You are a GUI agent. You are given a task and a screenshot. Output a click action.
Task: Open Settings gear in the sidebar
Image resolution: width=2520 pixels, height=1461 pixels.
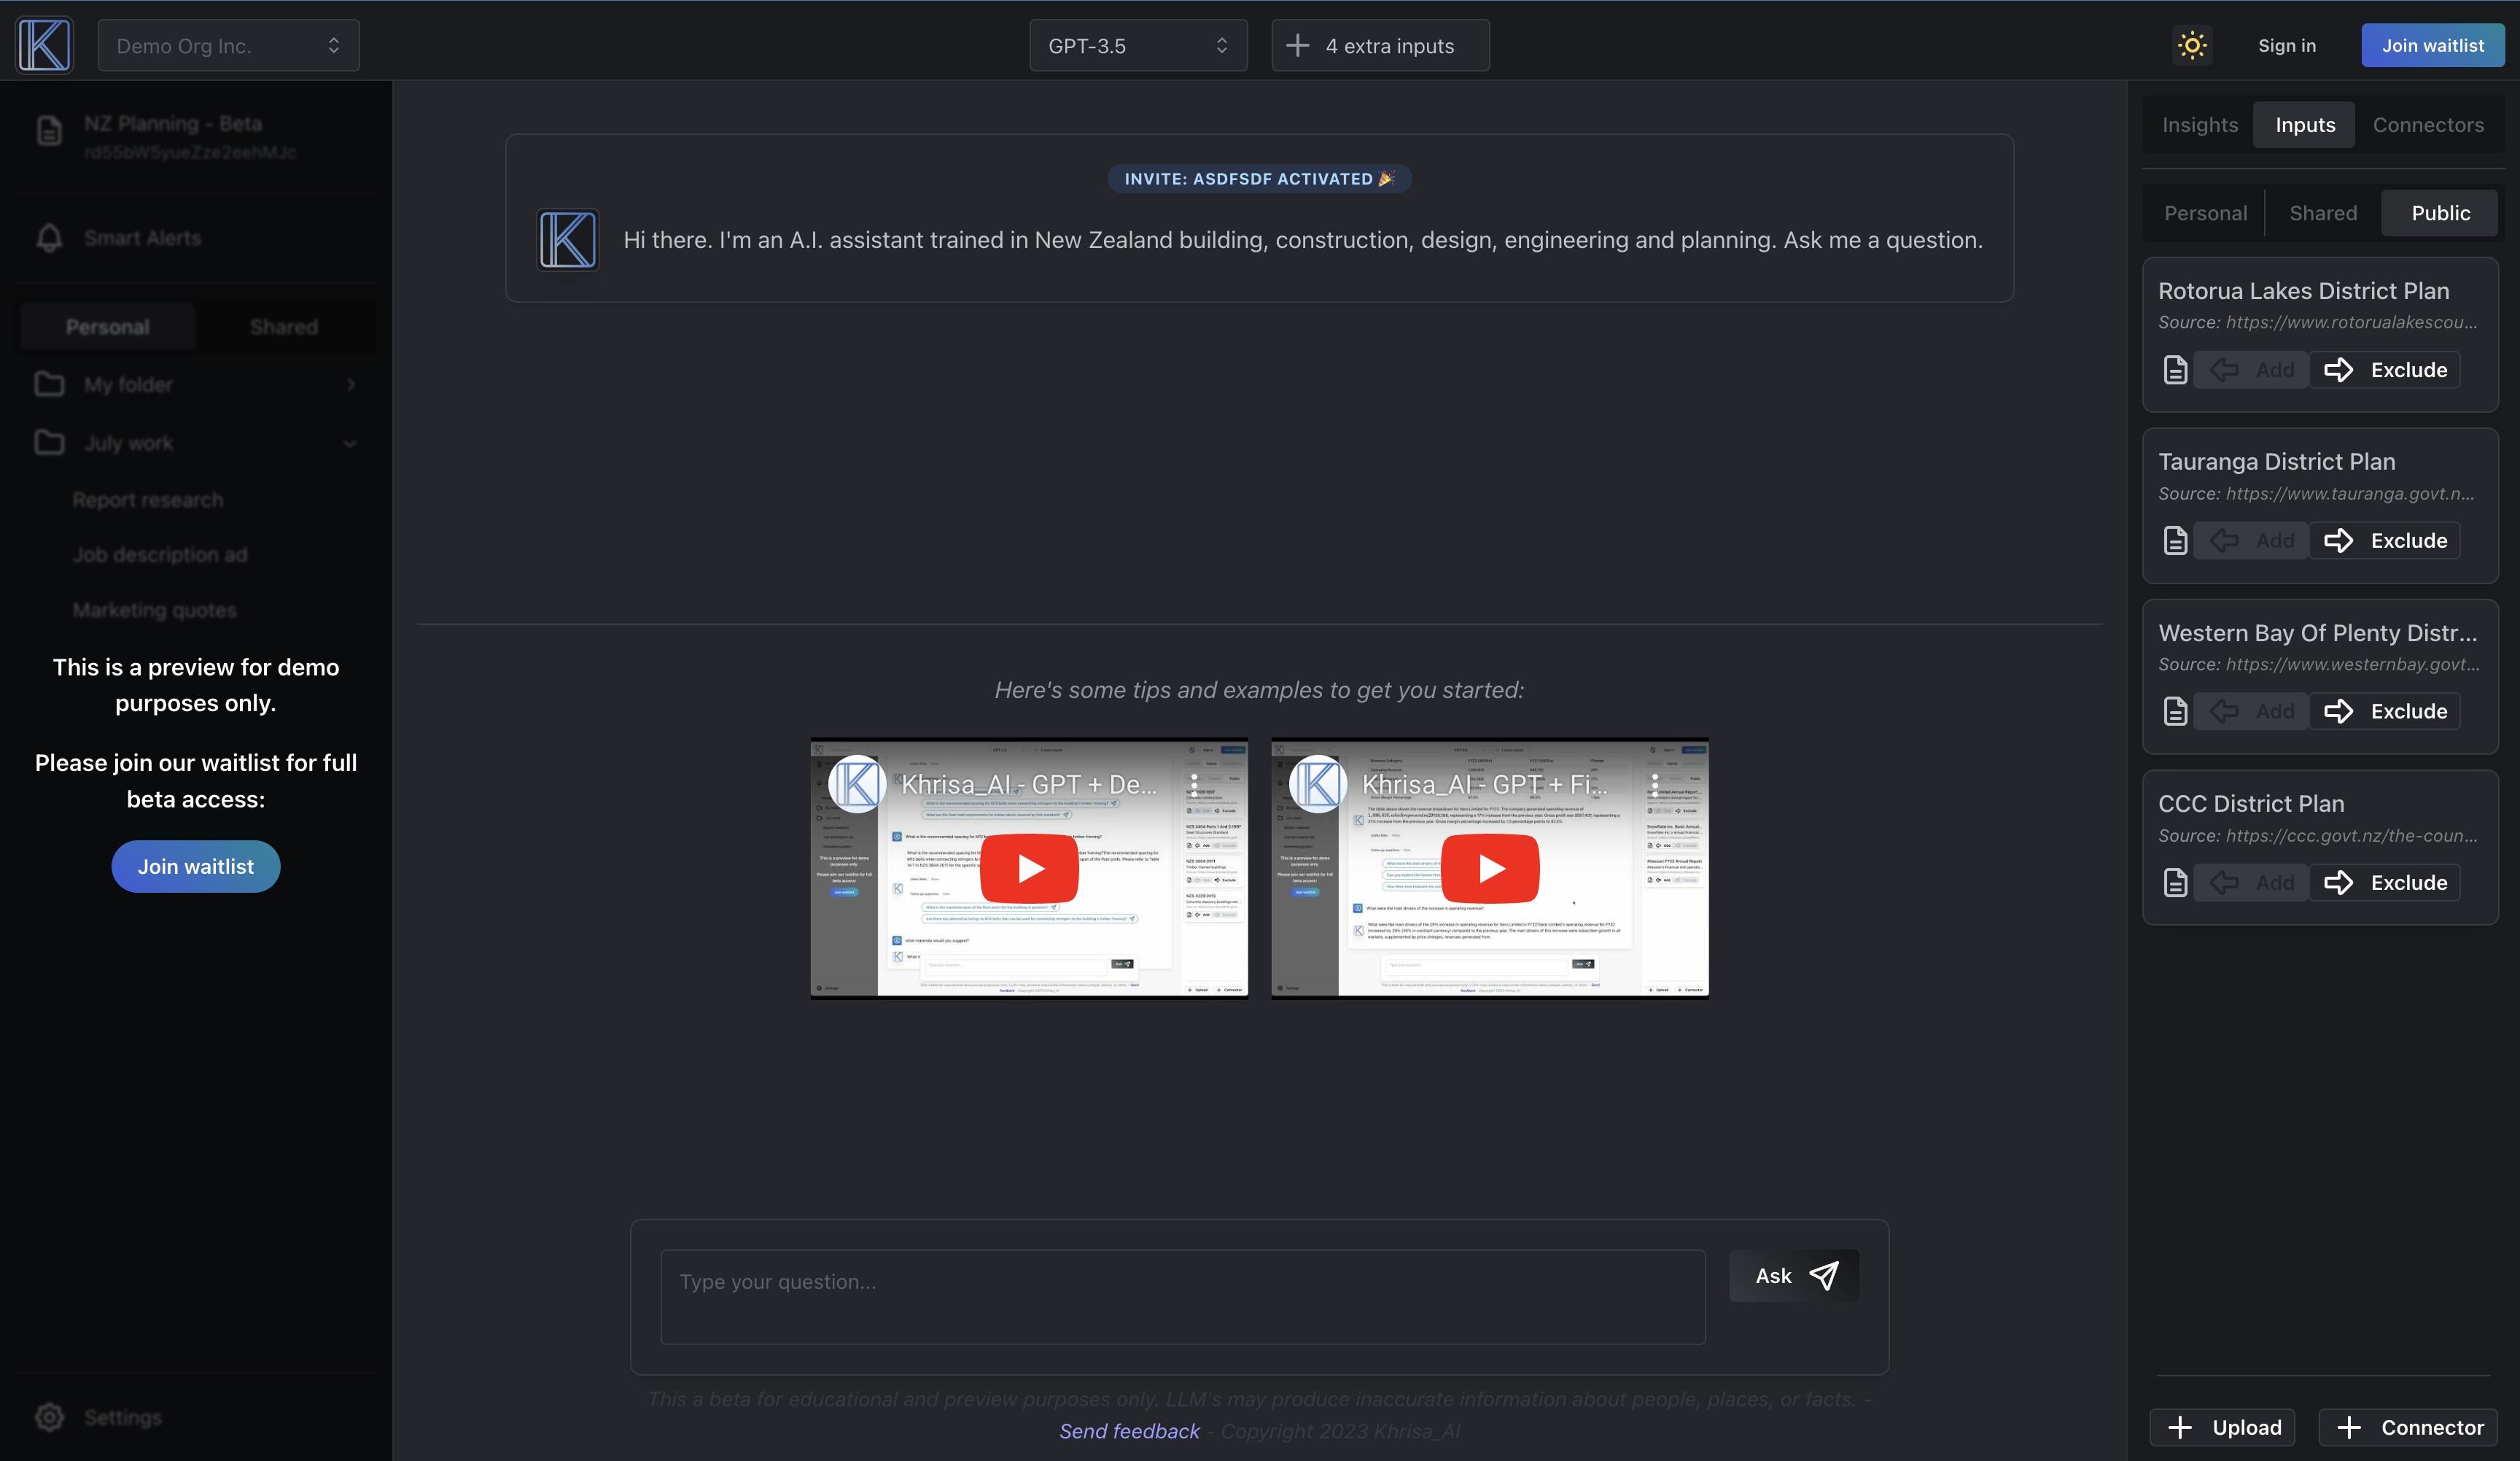(x=49, y=1417)
